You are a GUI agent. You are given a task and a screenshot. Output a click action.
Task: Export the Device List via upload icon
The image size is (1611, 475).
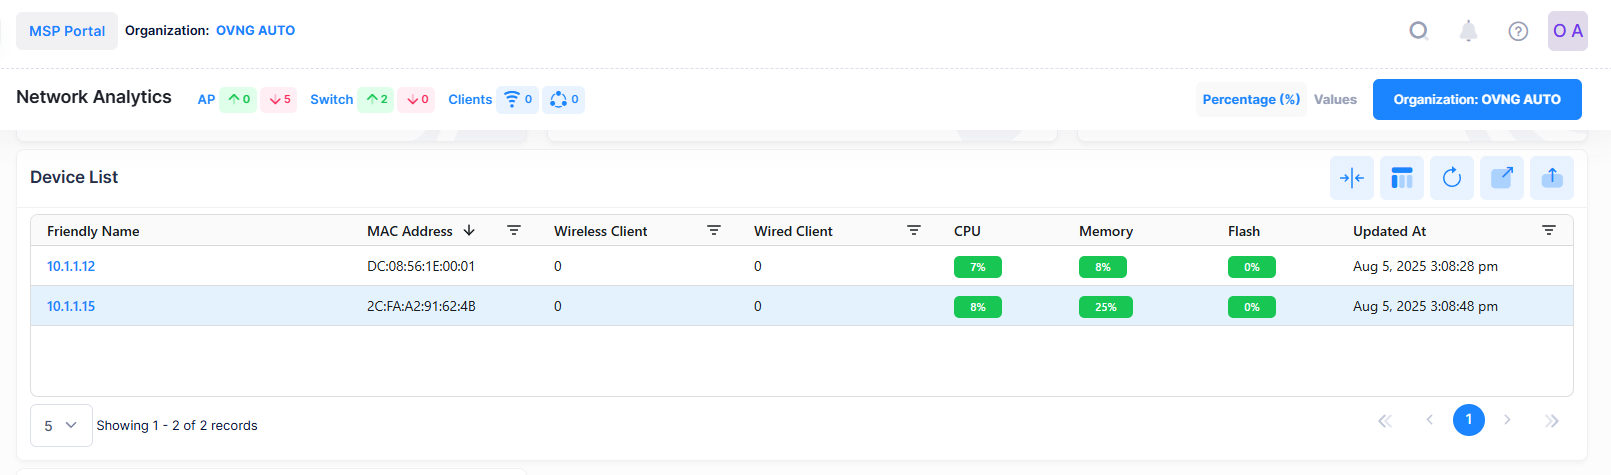coord(1551,178)
